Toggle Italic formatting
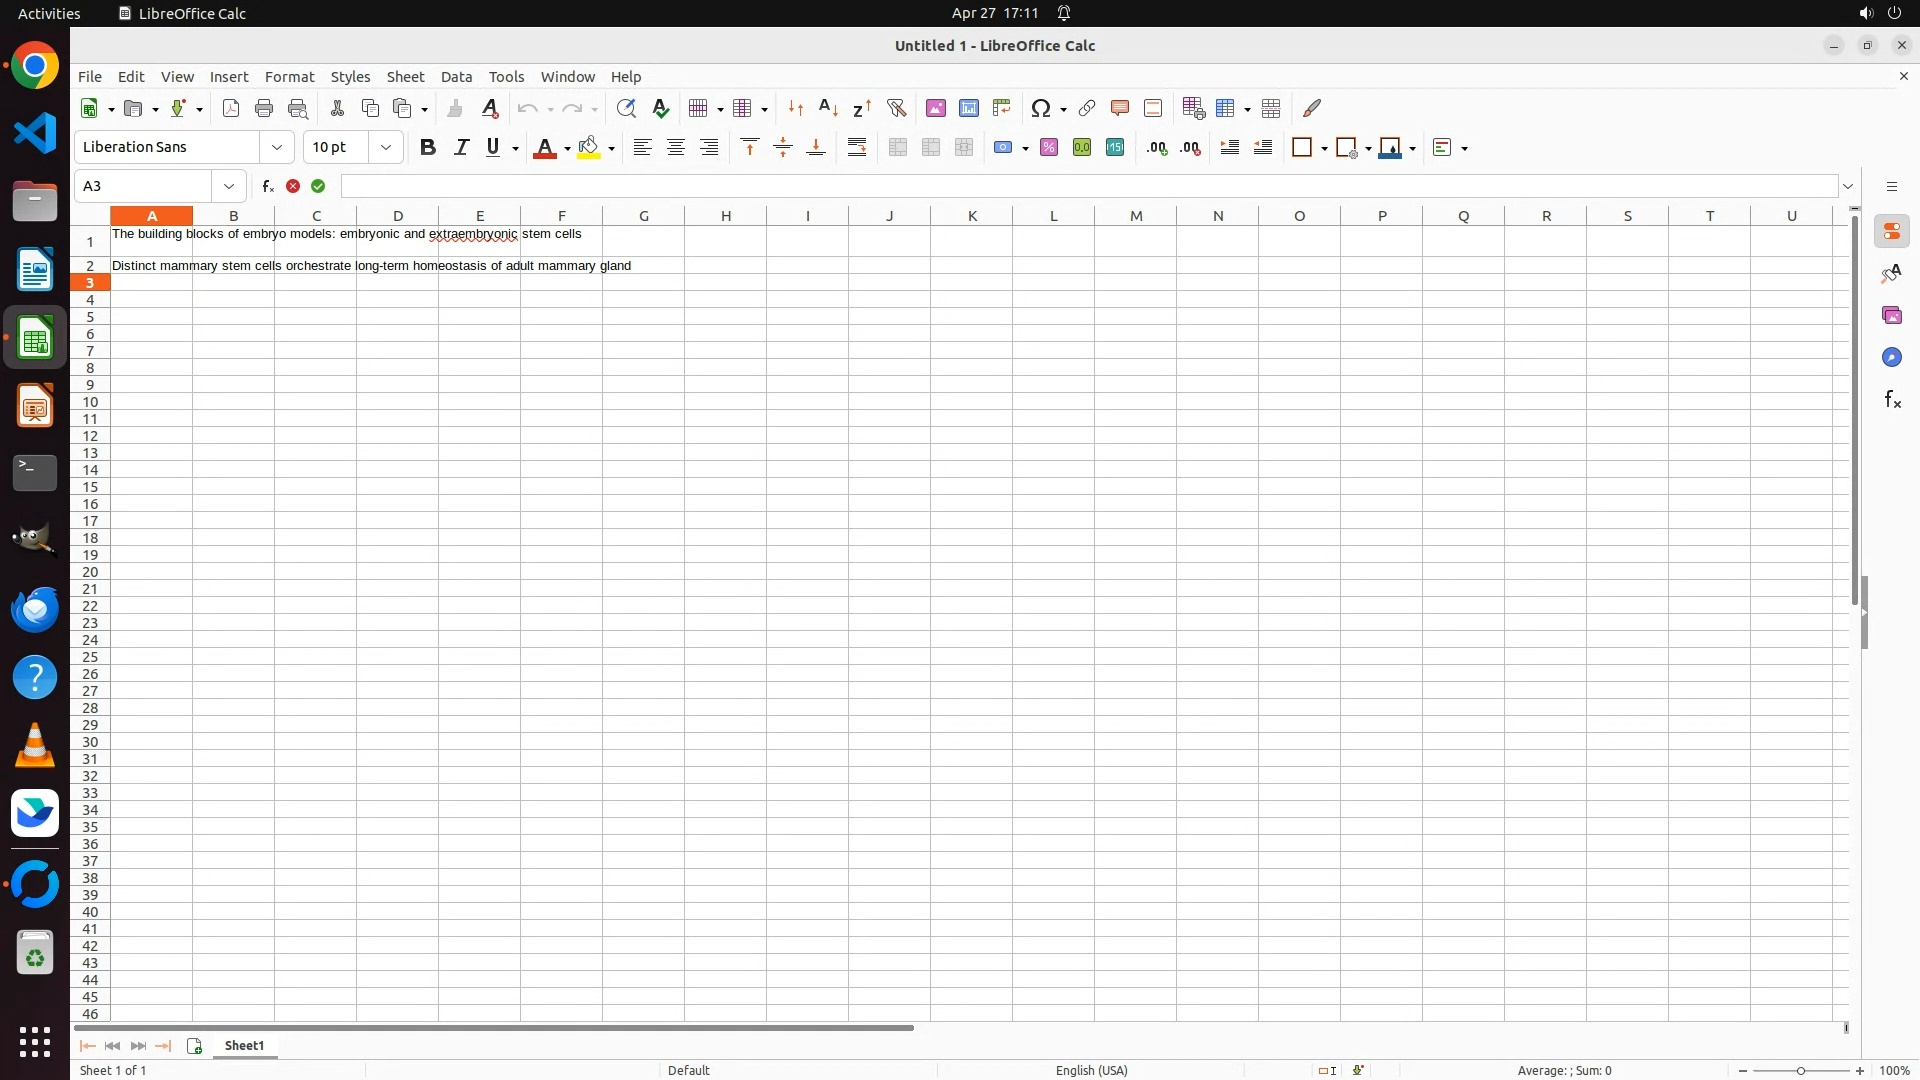 coord(461,147)
